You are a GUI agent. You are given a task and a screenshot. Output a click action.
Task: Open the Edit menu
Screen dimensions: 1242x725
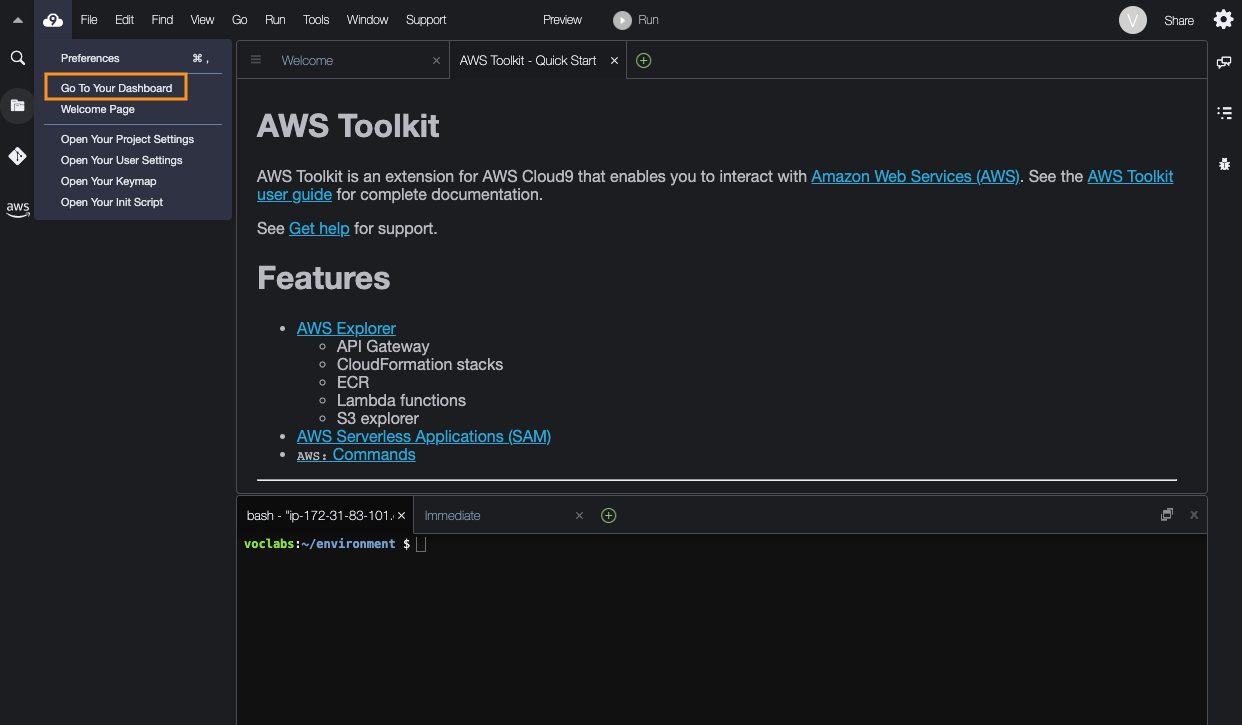[124, 20]
